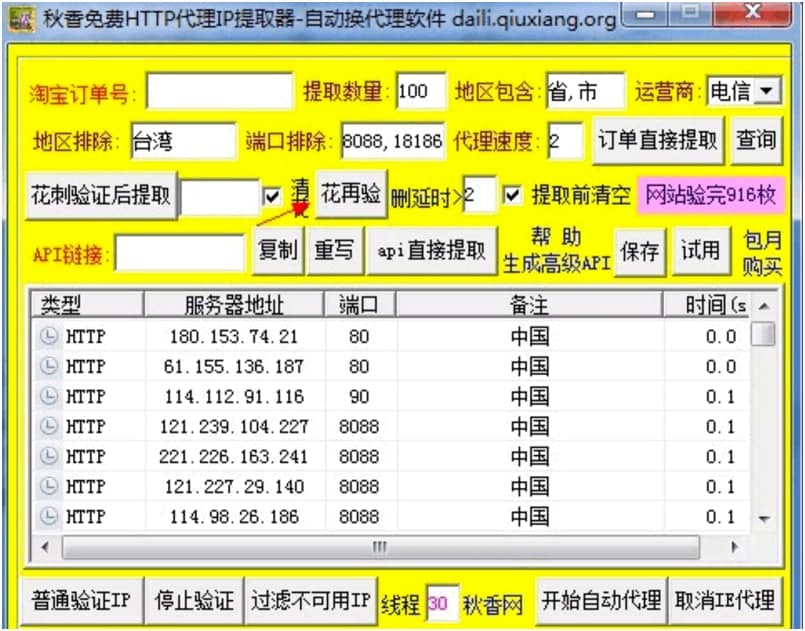Focus the 提取数量 field showing 100
The height and width of the screenshot is (631, 805).
pyautogui.click(x=421, y=91)
